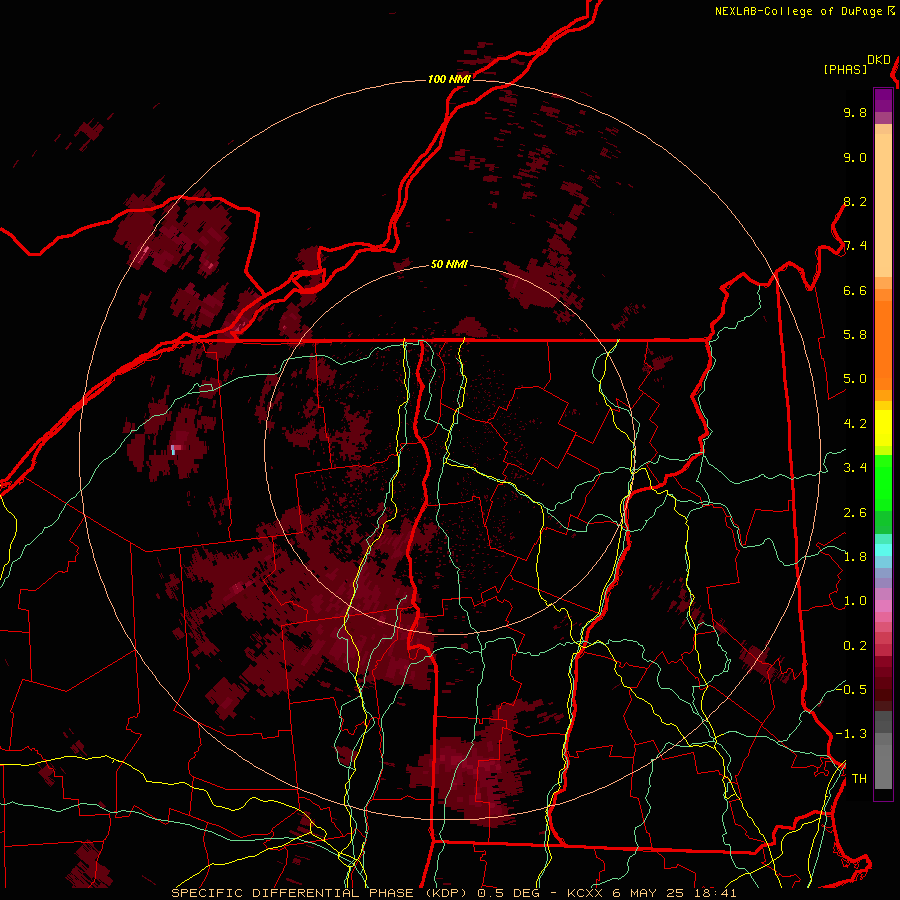Select the 7.4 scale label
The height and width of the screenshot is (900, 900).
coord(855,246)
